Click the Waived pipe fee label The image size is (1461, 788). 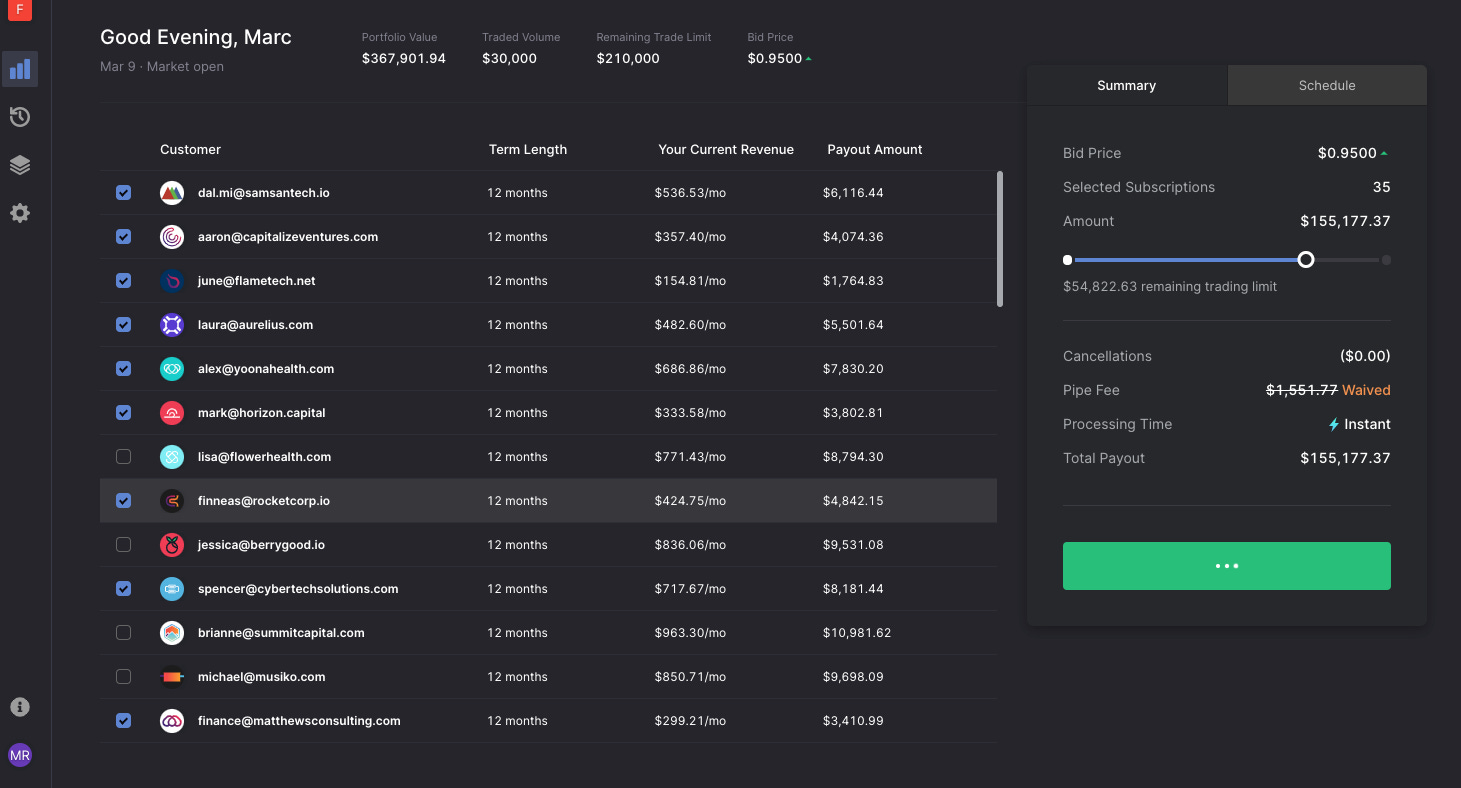point(1368,390)
